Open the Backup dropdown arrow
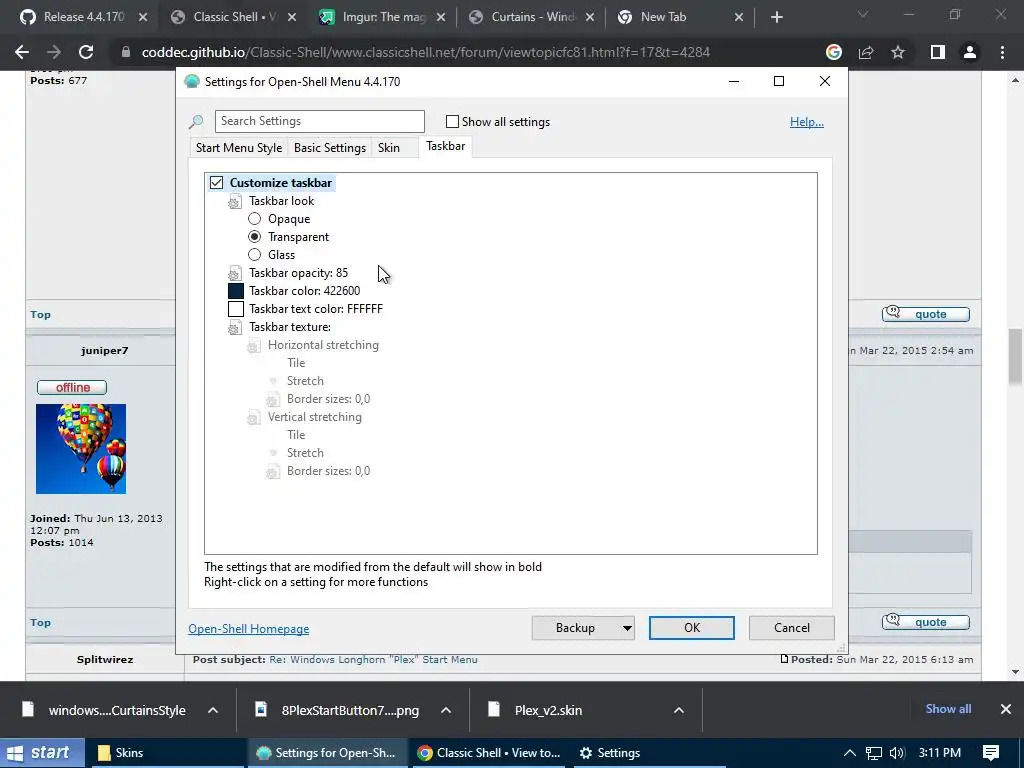Viewport: 1024px width, 768px height. coord(627,628)
